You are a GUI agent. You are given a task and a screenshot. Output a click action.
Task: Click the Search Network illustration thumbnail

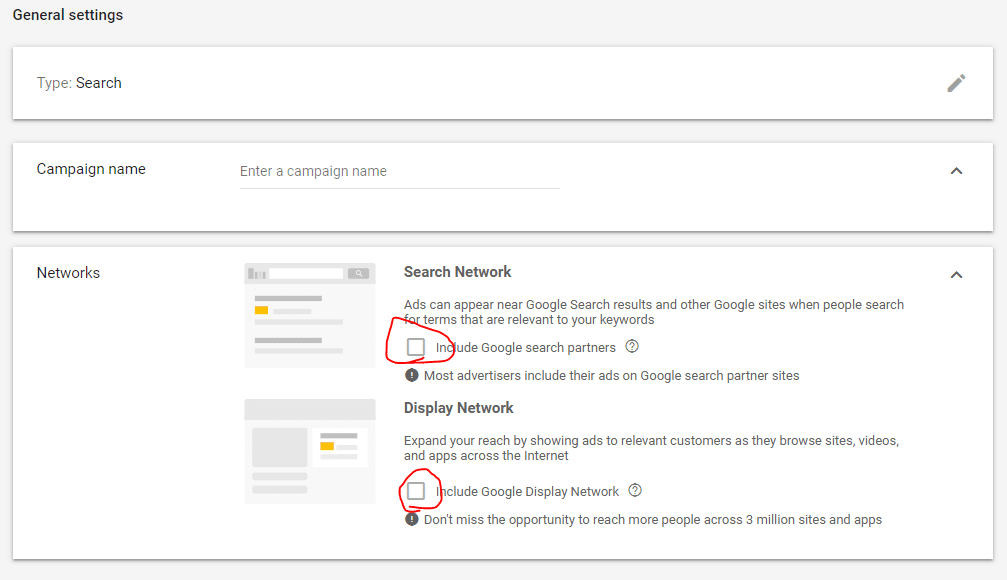pos(310,315)
